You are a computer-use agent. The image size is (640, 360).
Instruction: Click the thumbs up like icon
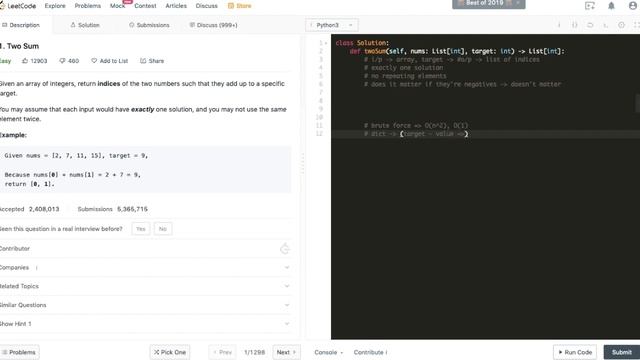tap(25, 61)
